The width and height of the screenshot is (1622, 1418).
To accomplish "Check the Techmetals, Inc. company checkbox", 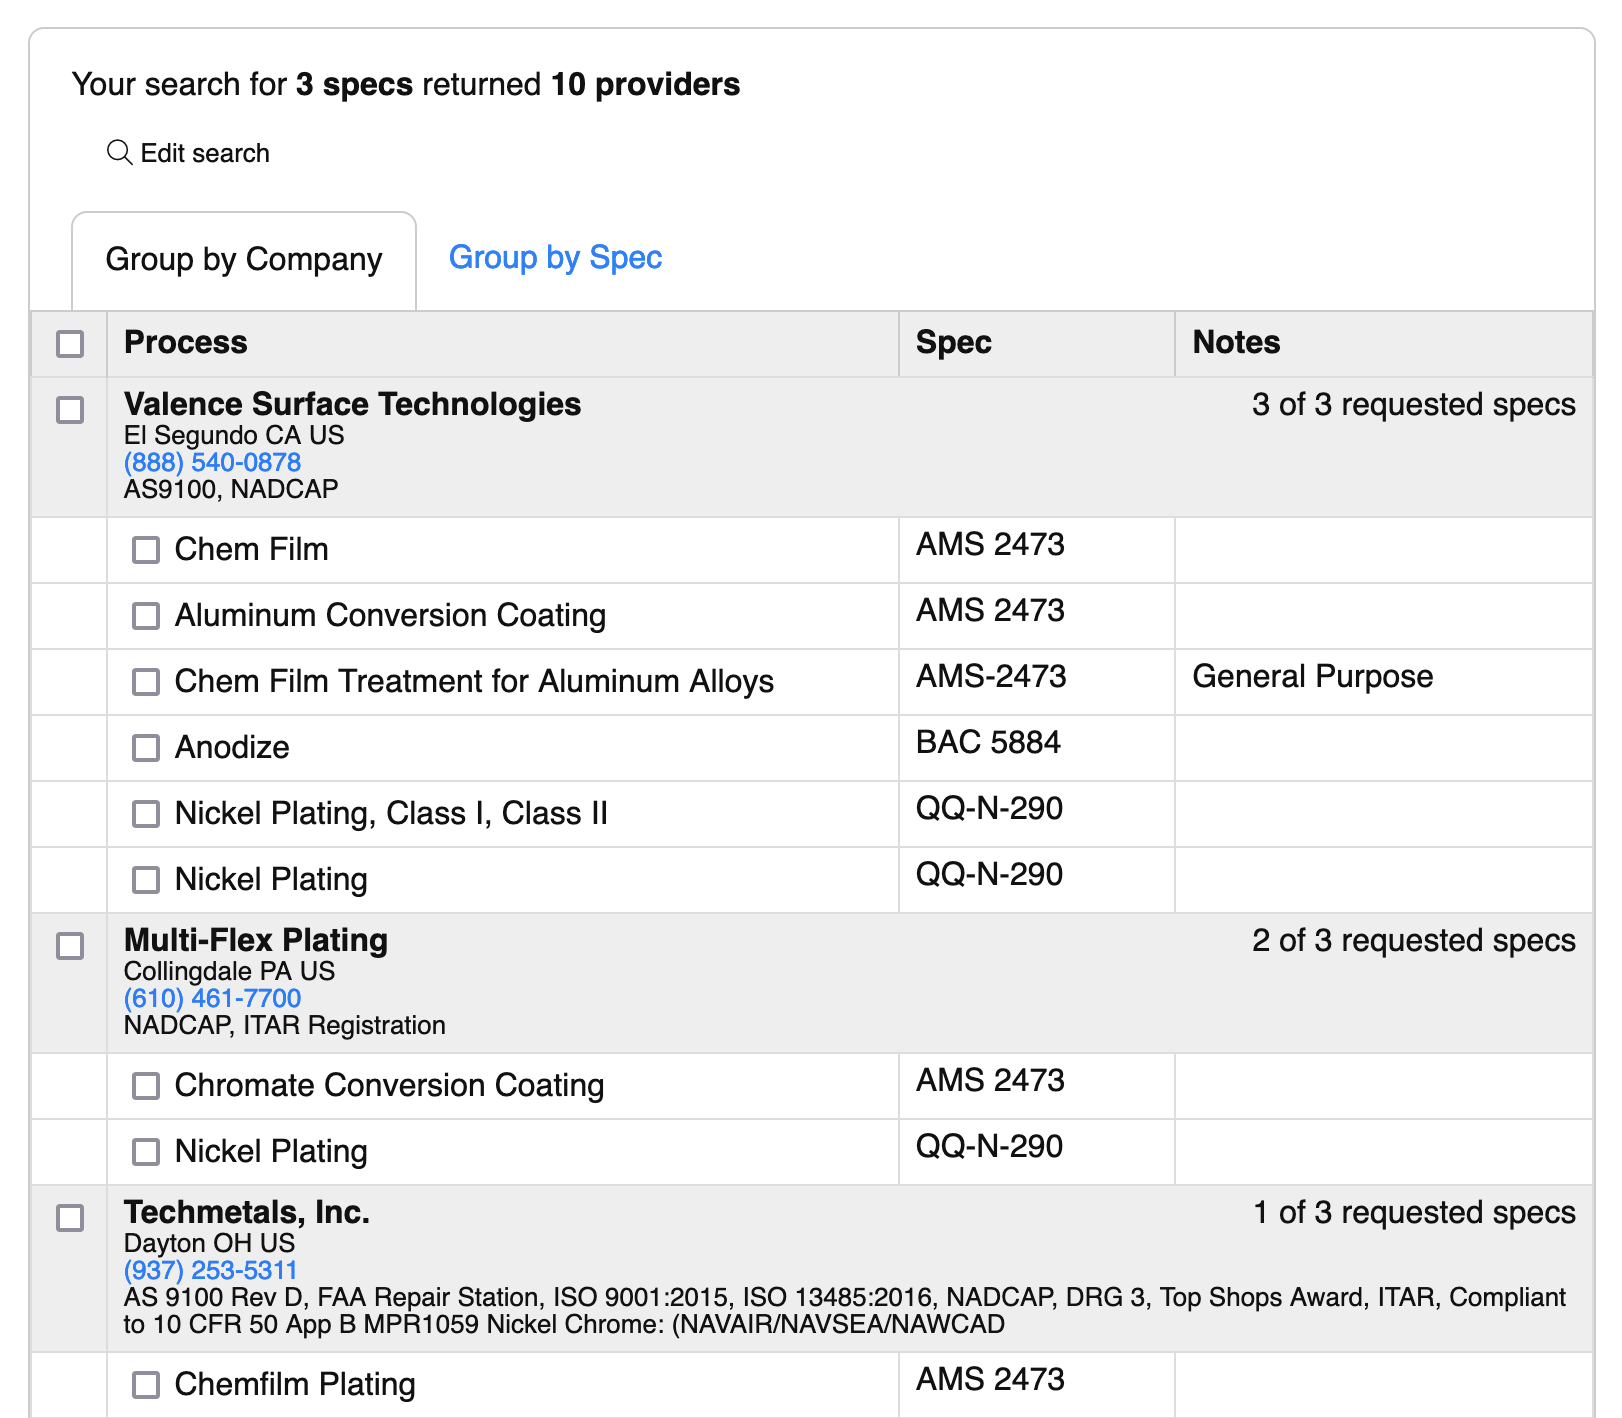I will point(69,1219).
